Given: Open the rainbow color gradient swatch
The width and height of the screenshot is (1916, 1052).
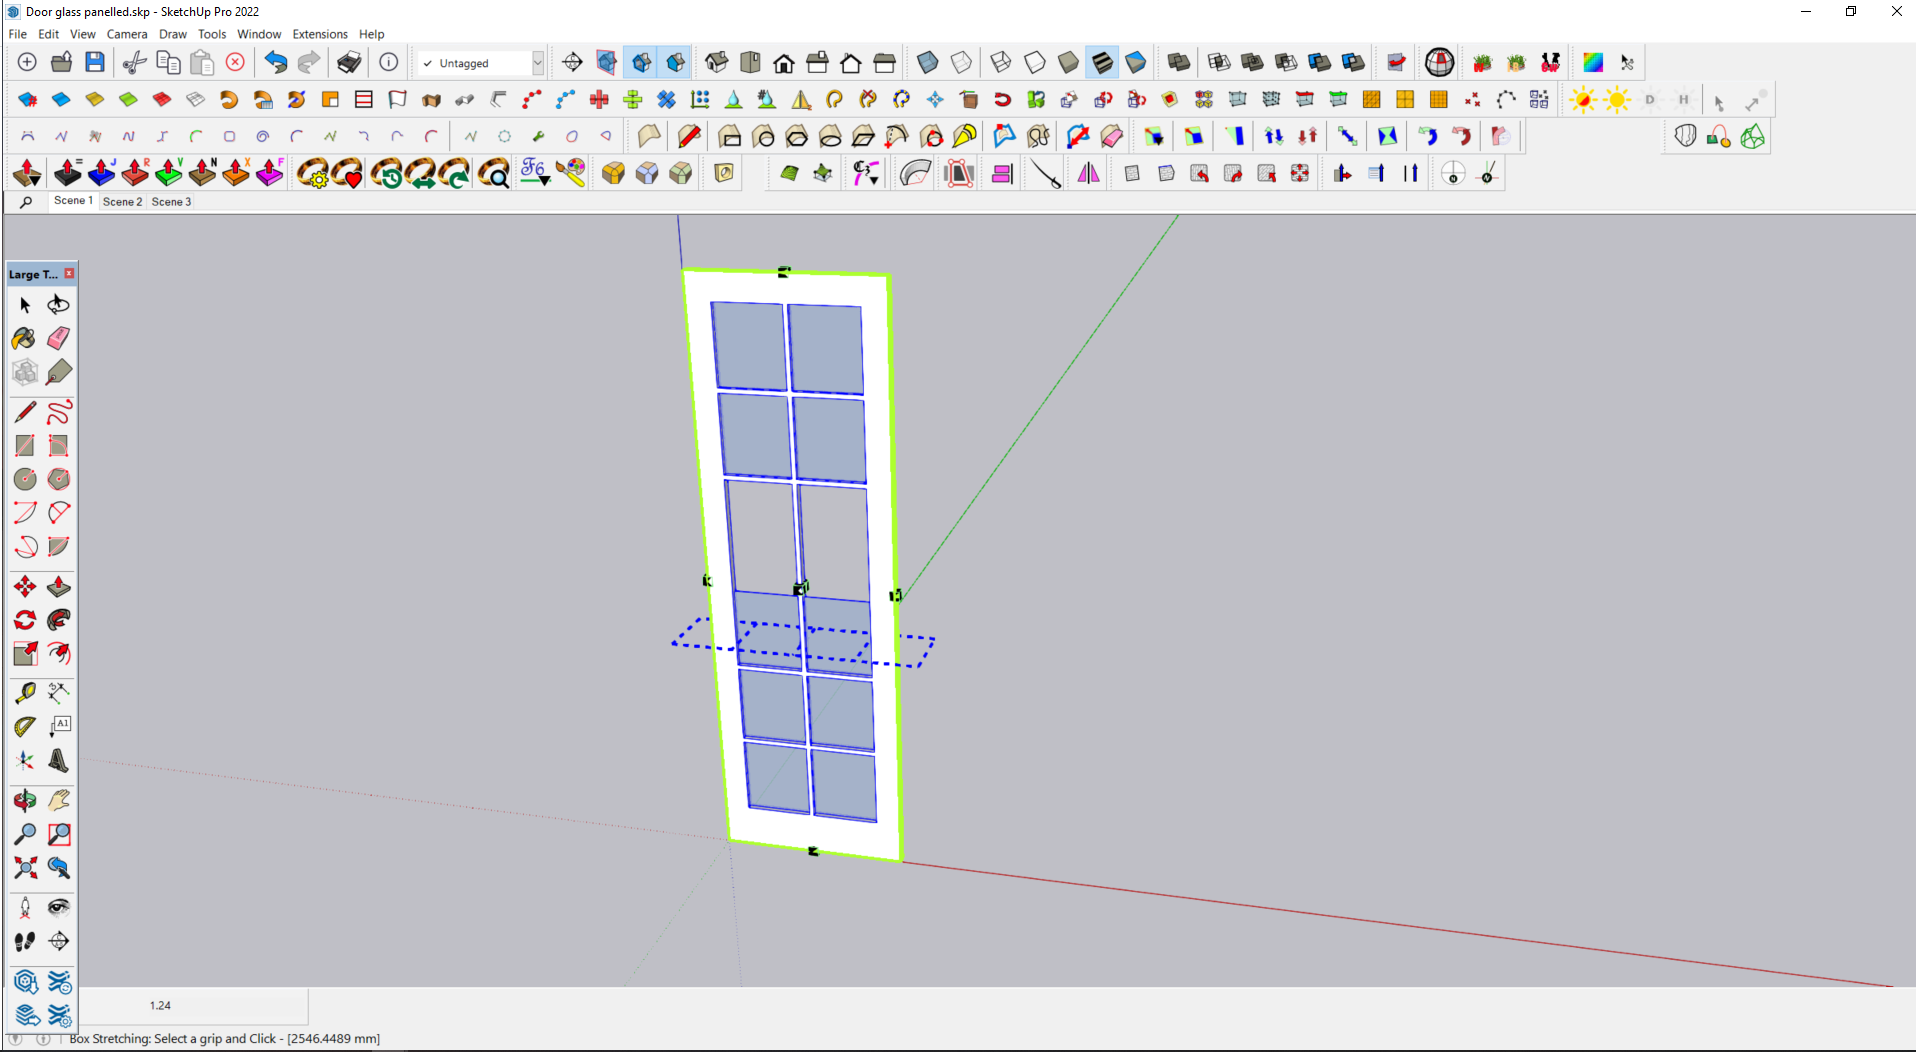Looking at the screenshot, I should [1593, 62].
